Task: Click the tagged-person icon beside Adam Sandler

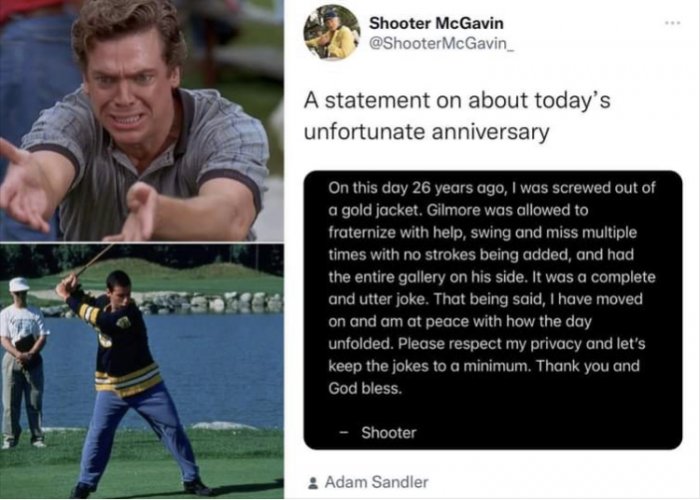Action: point(312,482)
